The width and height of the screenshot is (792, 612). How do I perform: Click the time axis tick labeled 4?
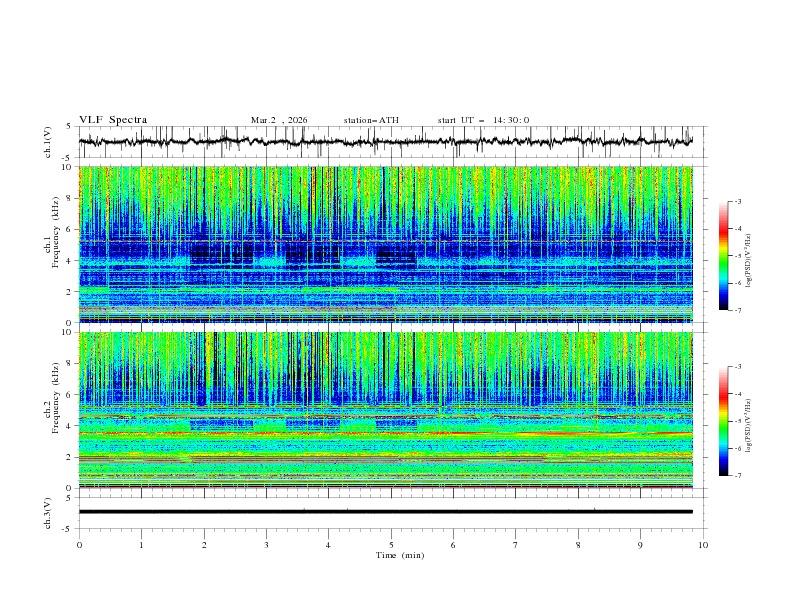(328, 545)
